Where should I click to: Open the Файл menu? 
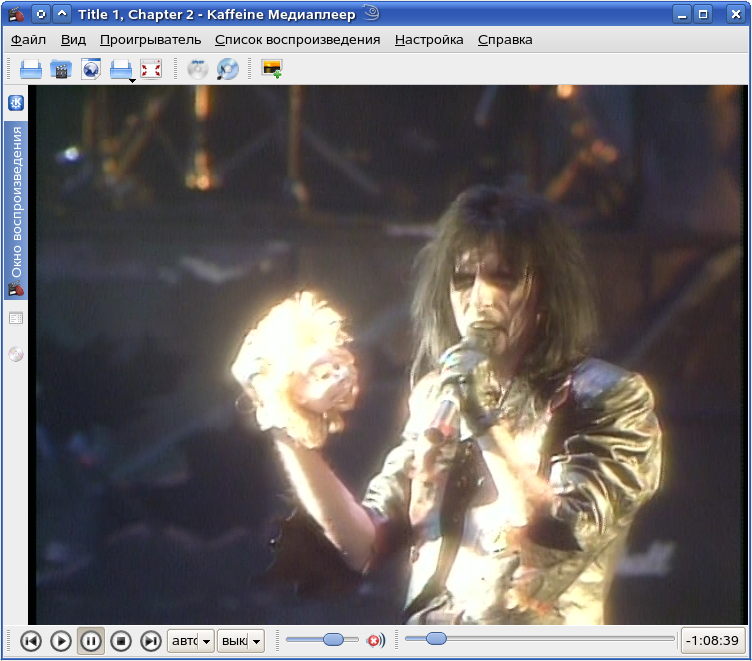(x=28, y=40)
